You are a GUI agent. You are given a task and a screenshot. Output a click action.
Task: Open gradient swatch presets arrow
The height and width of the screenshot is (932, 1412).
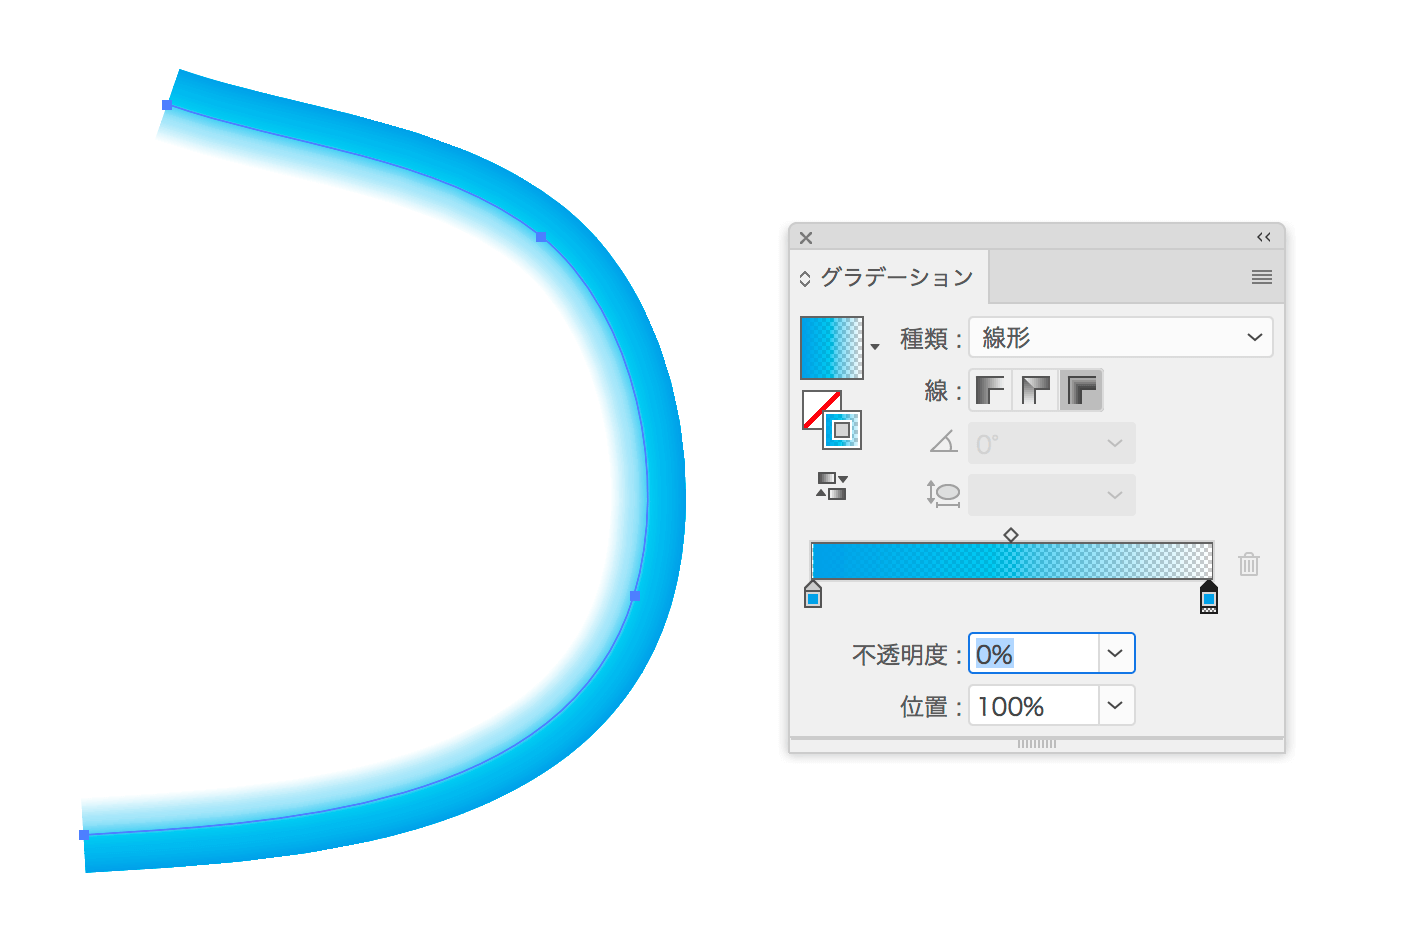(x=875, y=347)
